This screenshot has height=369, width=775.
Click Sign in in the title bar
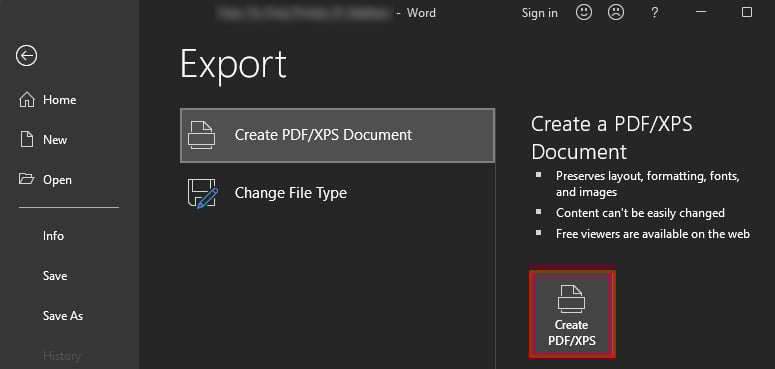(540, 13)
